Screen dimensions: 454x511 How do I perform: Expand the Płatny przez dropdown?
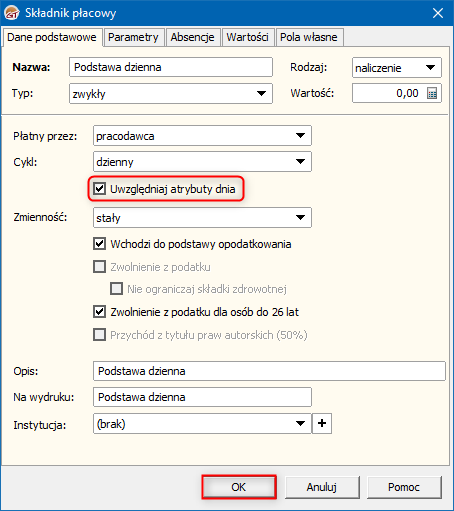[x=300, y=136]
